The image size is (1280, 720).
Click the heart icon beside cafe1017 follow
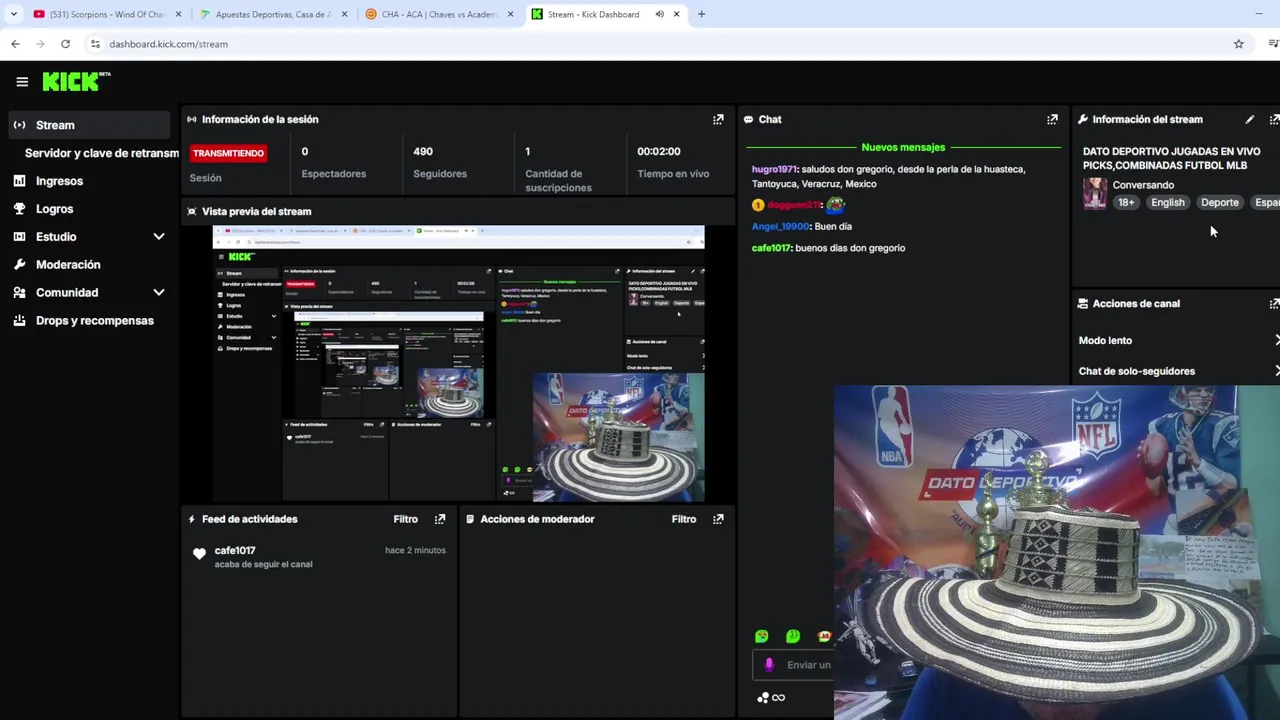click(199, 554)
